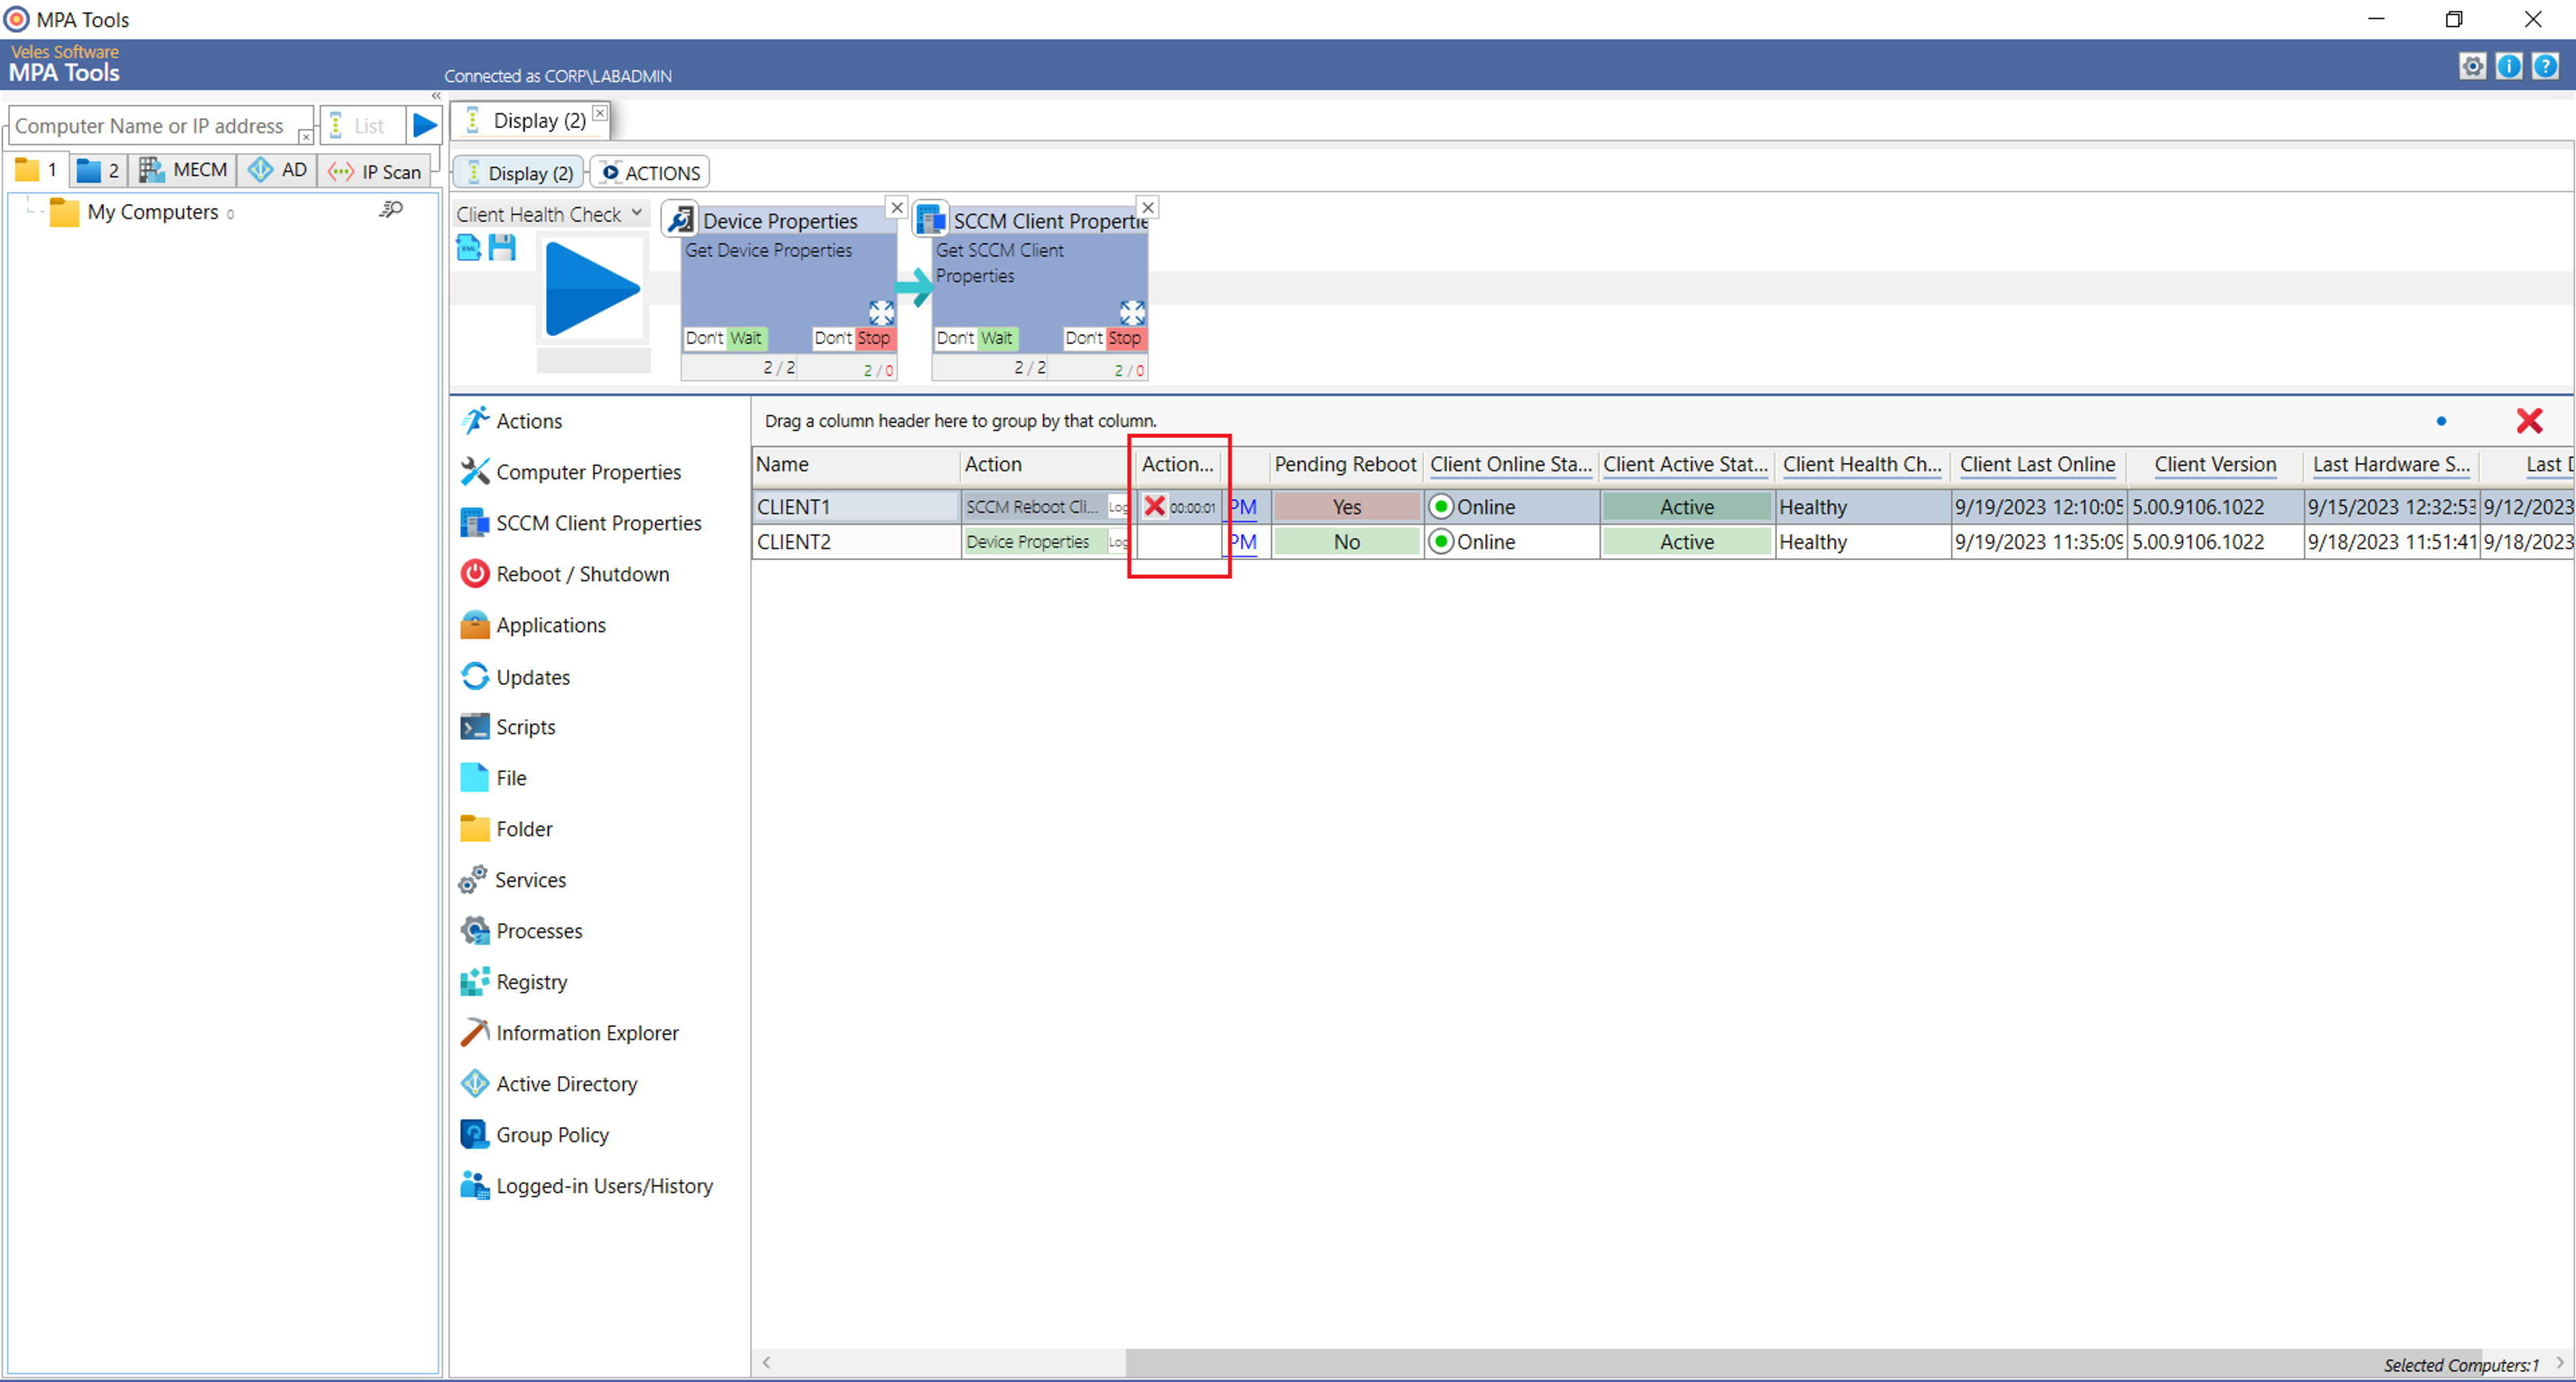
Task: Open the info icon in the header
Action: [x=2508, y=66]
